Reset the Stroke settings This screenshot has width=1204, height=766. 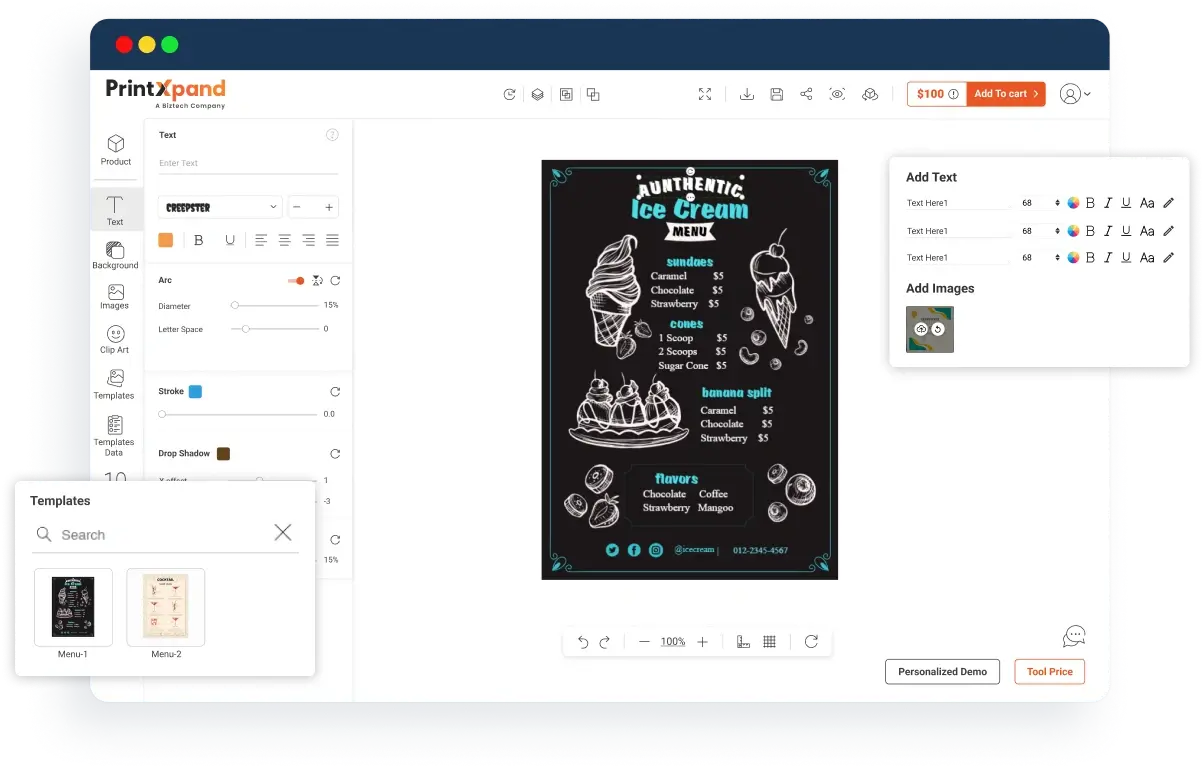[x=335, y=392]
